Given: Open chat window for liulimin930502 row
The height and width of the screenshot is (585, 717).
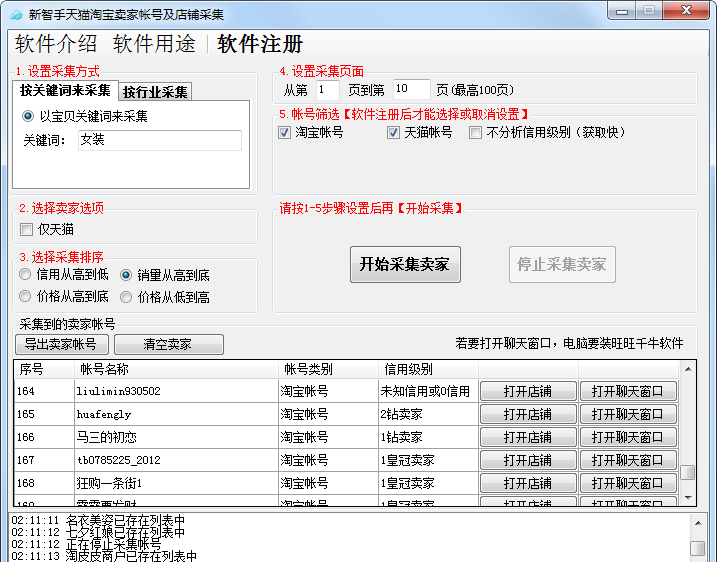Looking at the screenshot, I should pyautogui.click(x=628, y=392).
